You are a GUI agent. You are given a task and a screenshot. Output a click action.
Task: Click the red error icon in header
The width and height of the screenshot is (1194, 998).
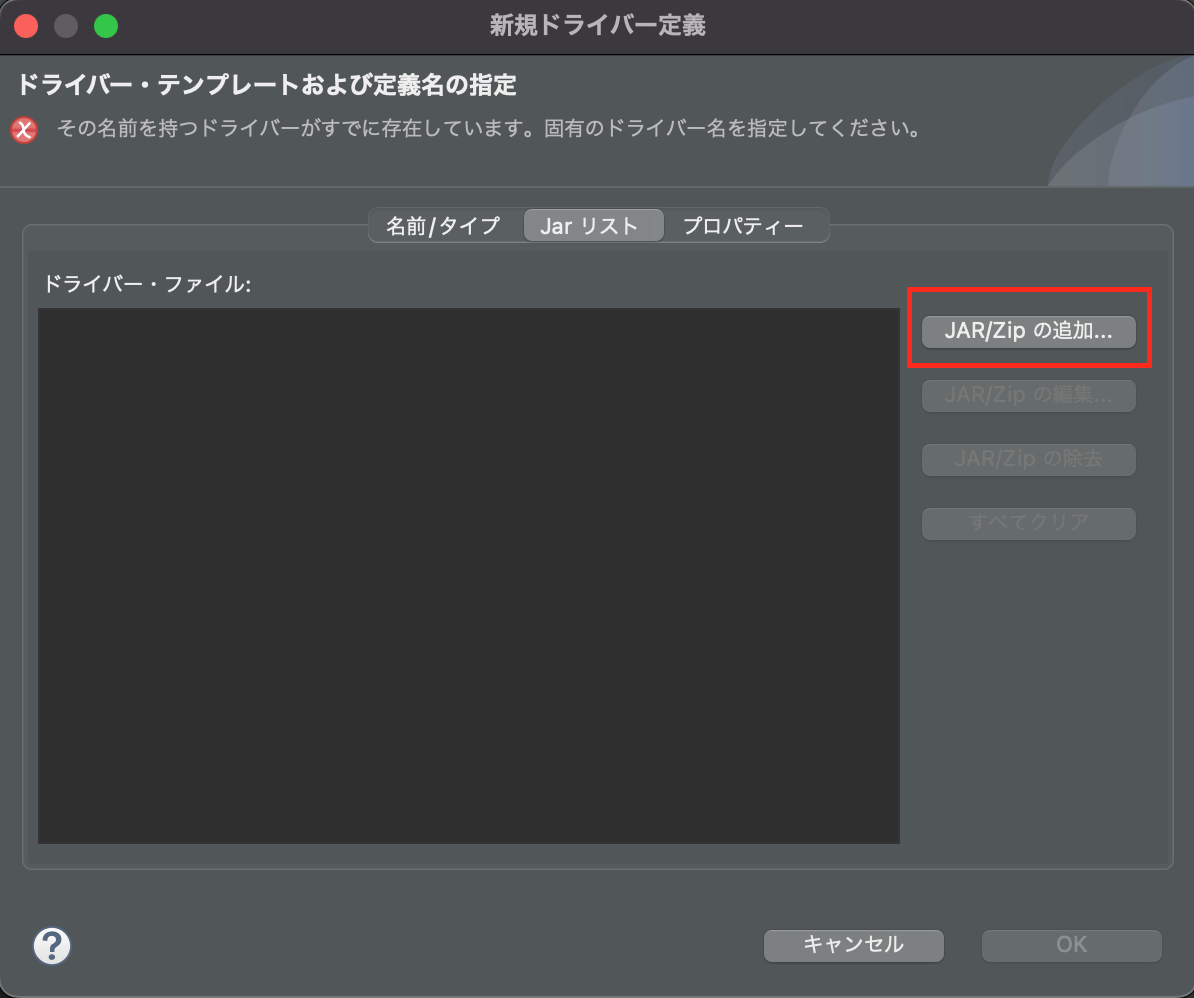click(x=25, y=130)
